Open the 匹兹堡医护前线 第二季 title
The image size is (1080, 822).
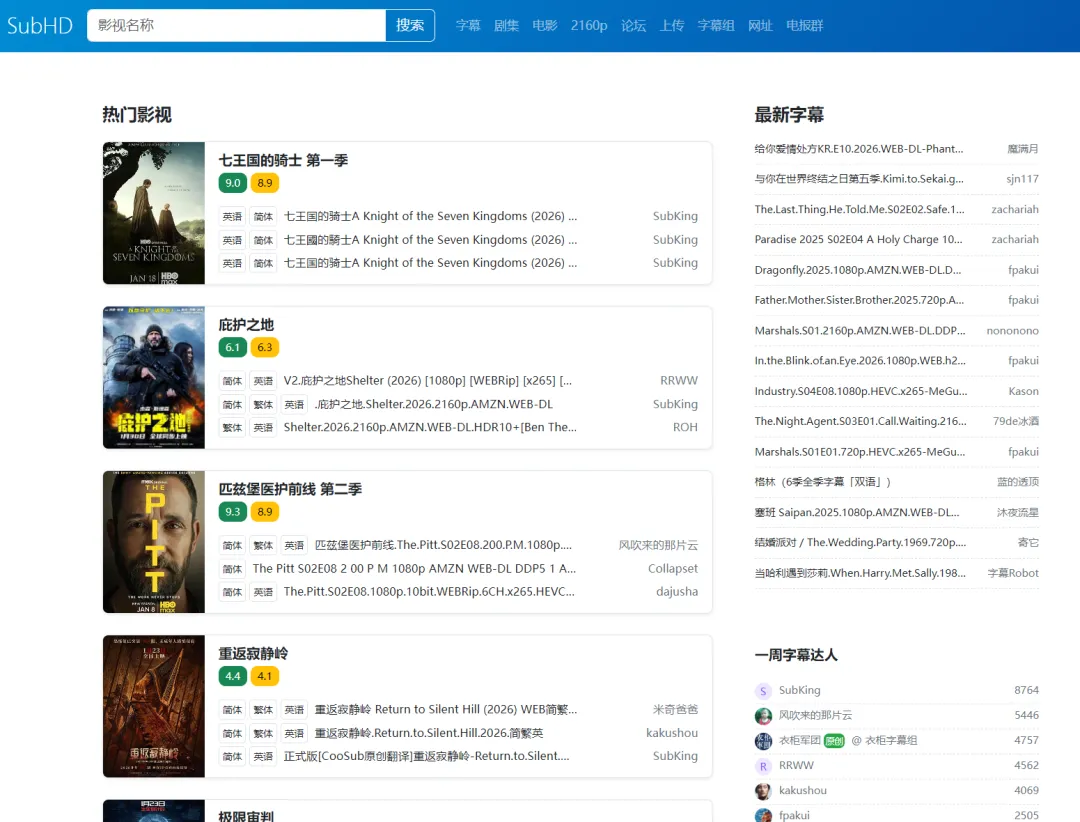tap(290, 489)
